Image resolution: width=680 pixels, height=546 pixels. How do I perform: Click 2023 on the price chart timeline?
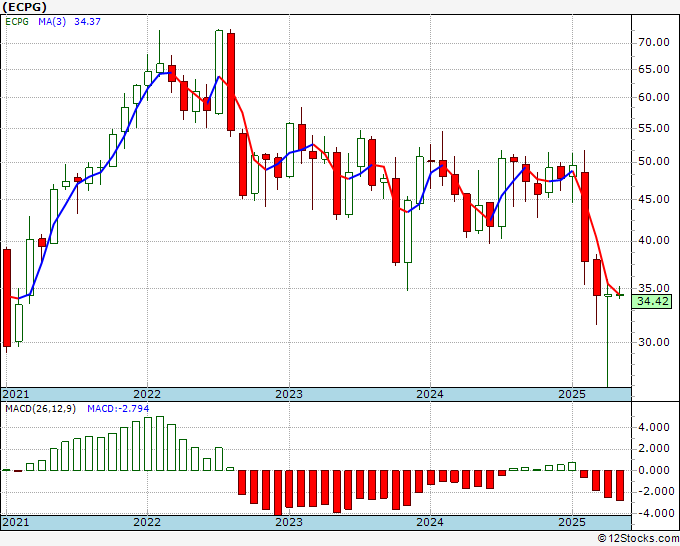click(289, 394)
